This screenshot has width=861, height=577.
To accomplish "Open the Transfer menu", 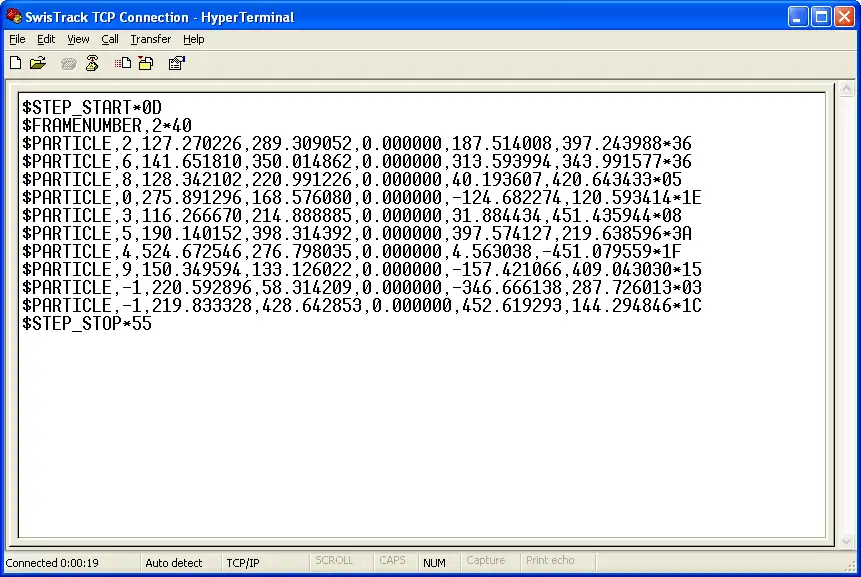I will click(150, 39).
